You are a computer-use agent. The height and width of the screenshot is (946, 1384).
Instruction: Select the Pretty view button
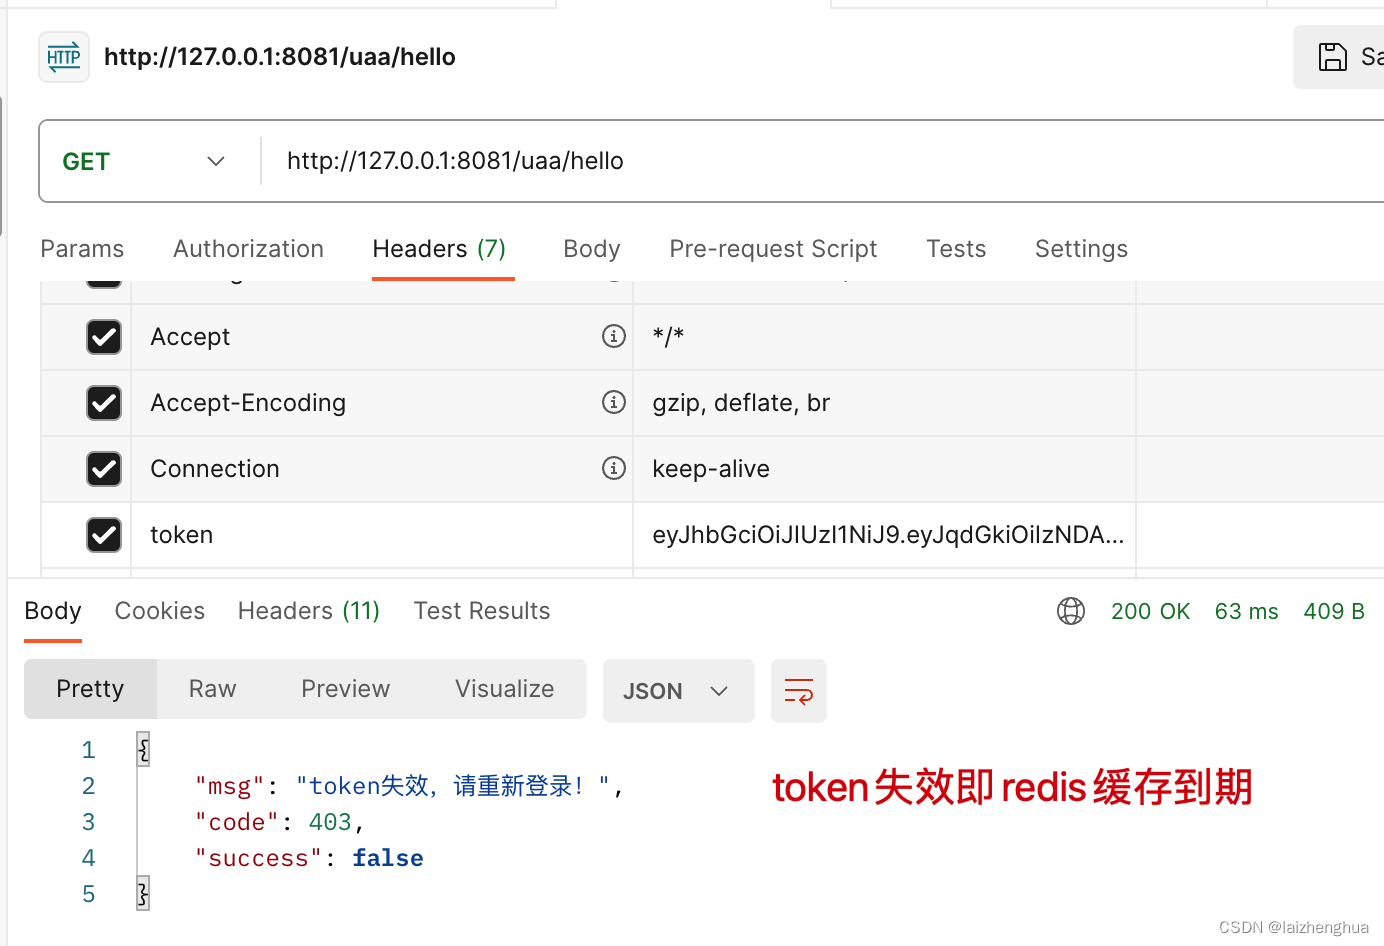(90, 689)
